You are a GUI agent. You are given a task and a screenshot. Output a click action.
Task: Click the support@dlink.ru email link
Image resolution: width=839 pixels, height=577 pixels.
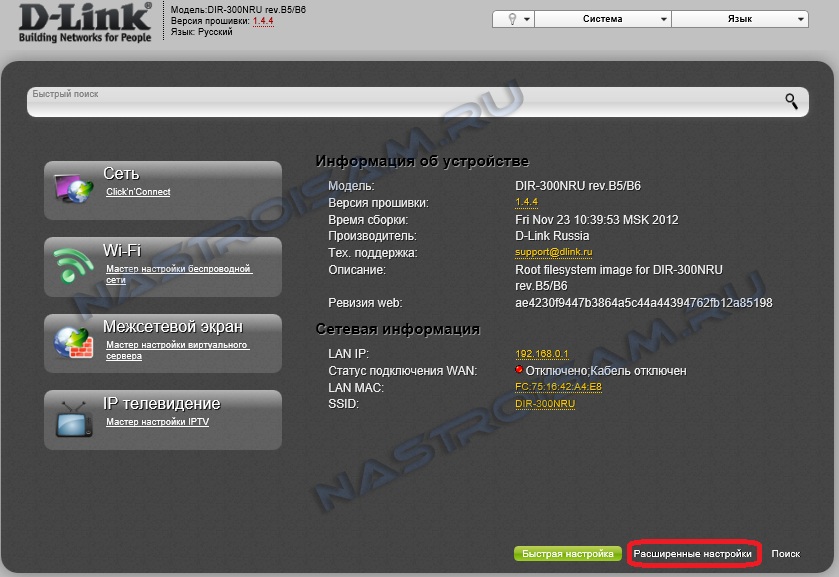tap(553, 252)
